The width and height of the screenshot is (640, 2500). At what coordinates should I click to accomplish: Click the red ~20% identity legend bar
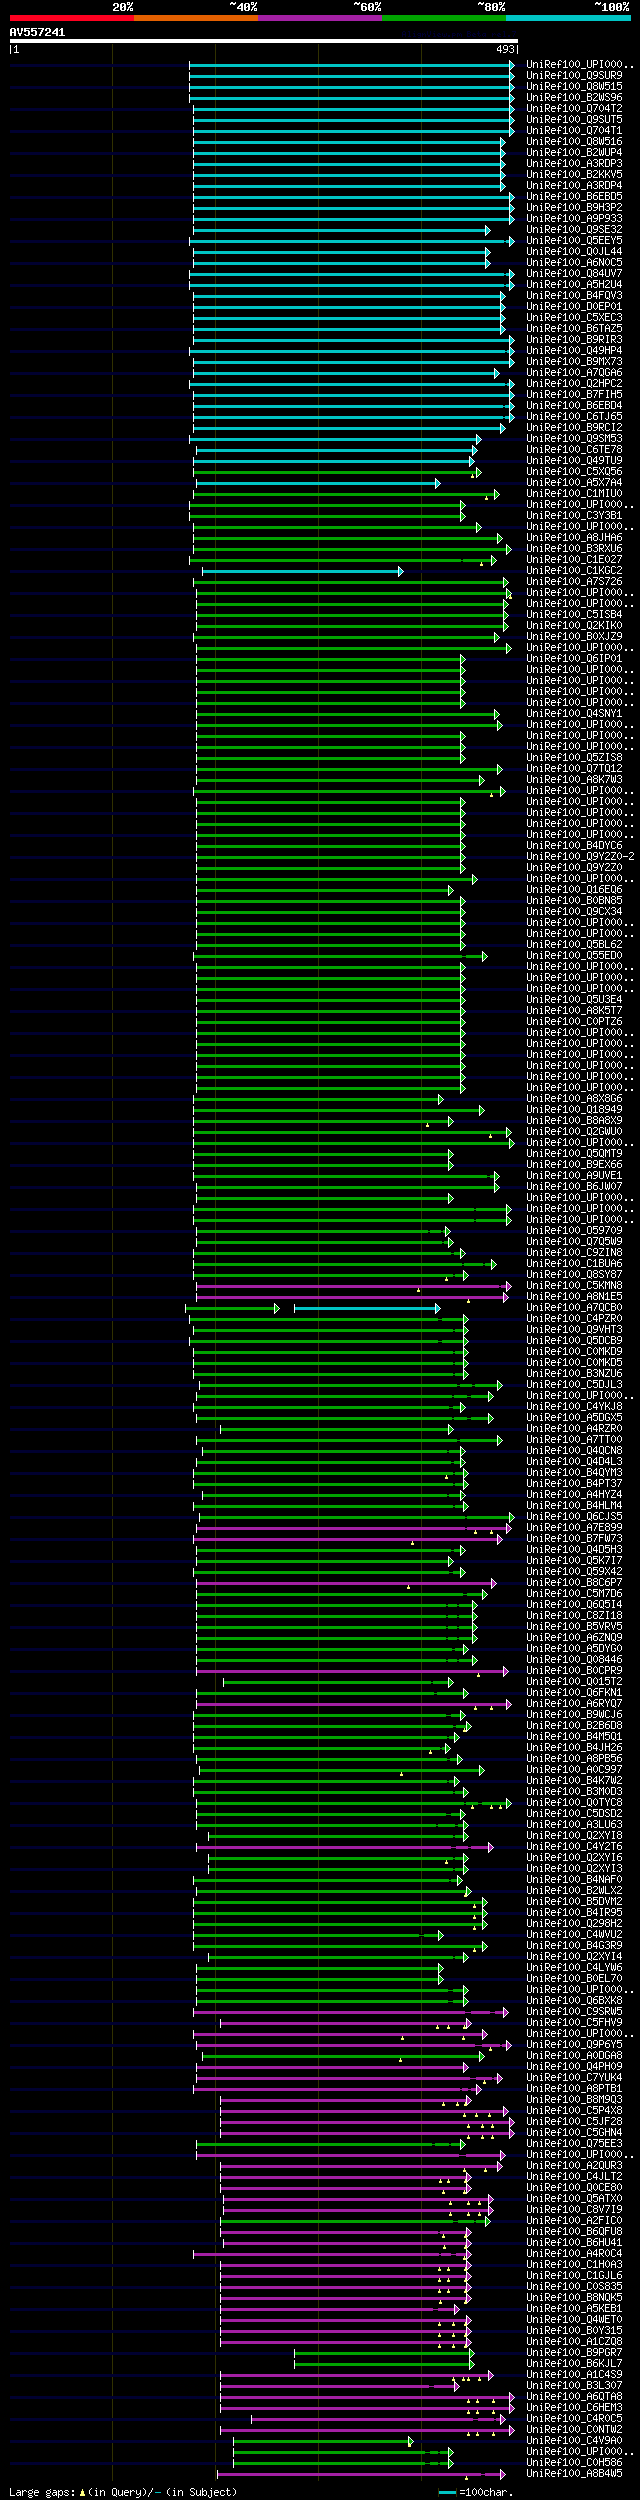pos(71,18)
